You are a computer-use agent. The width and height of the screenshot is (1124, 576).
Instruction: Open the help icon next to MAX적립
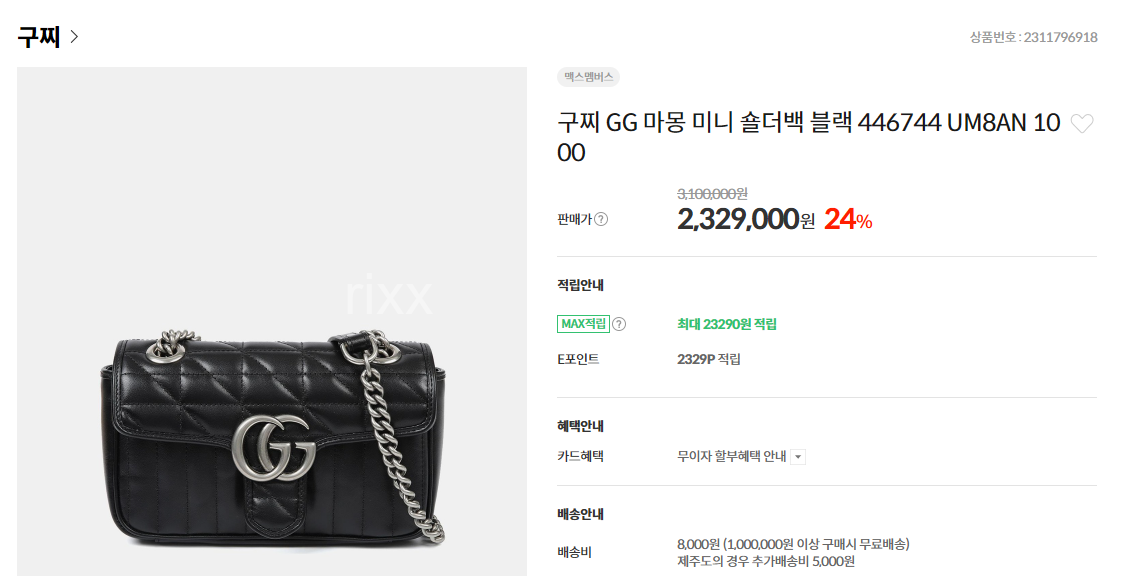point(619,324)
